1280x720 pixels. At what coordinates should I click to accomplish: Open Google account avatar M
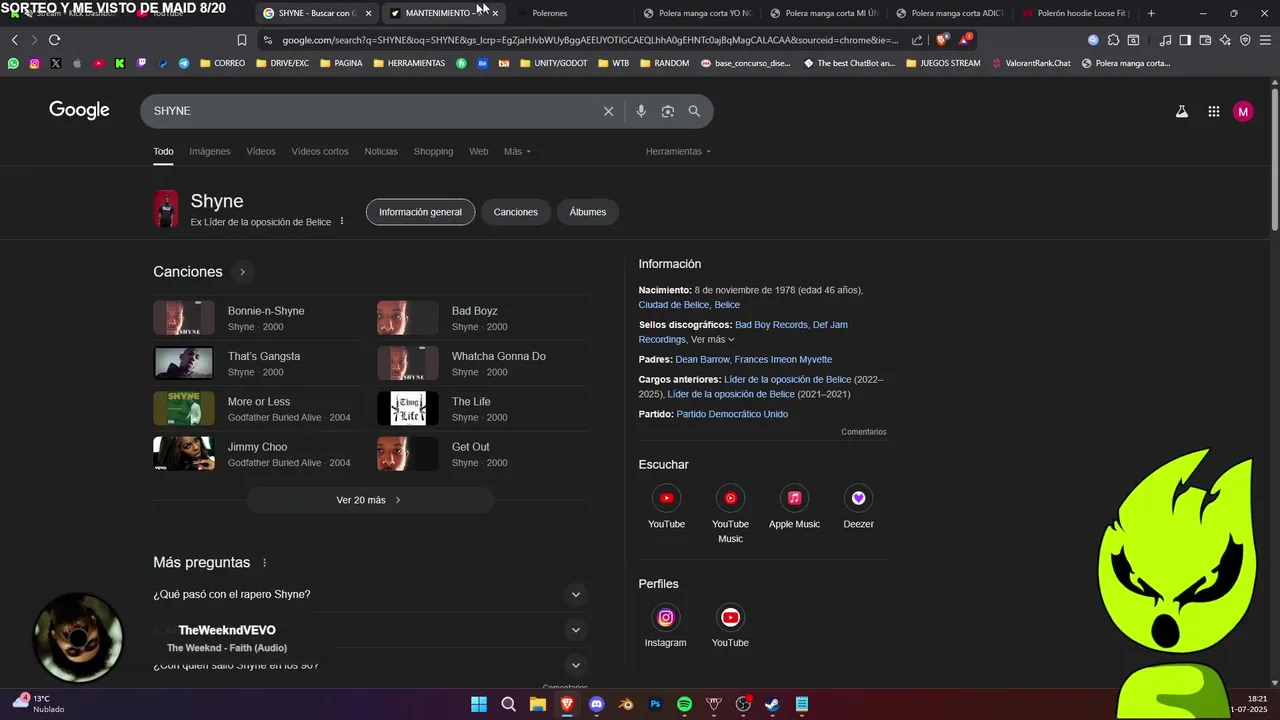click(1243, 112)
